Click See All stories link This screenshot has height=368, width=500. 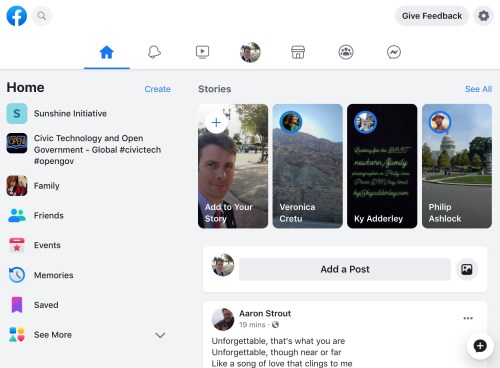(x=478, y=89)
